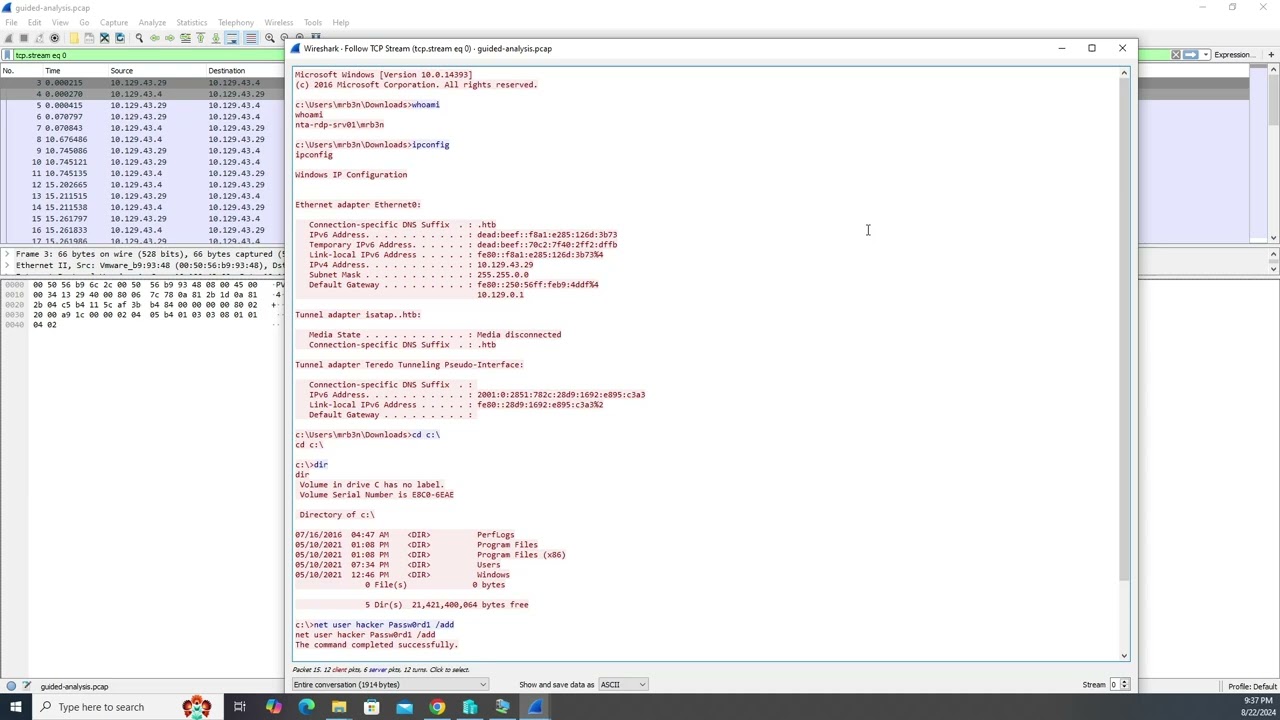Open capture options gear icon
The height and width of the screenshot is (720, 1280).
[54, 38]
